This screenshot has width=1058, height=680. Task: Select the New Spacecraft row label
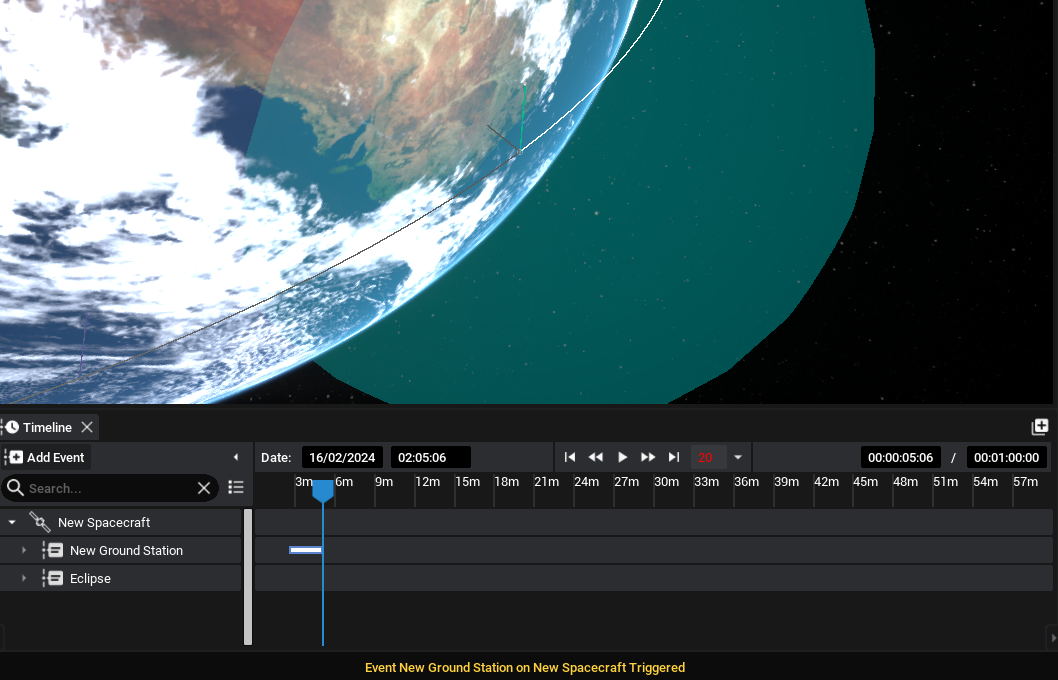[104, 522]
